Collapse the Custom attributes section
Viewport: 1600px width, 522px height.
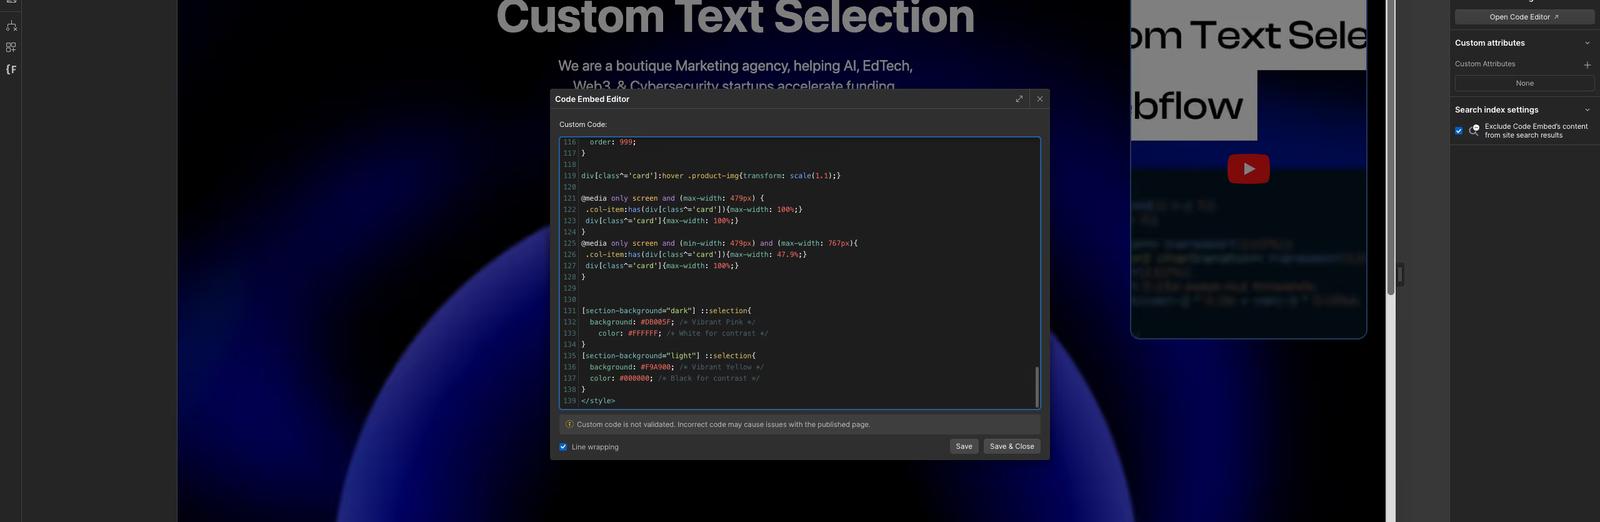click(1587, 43)
